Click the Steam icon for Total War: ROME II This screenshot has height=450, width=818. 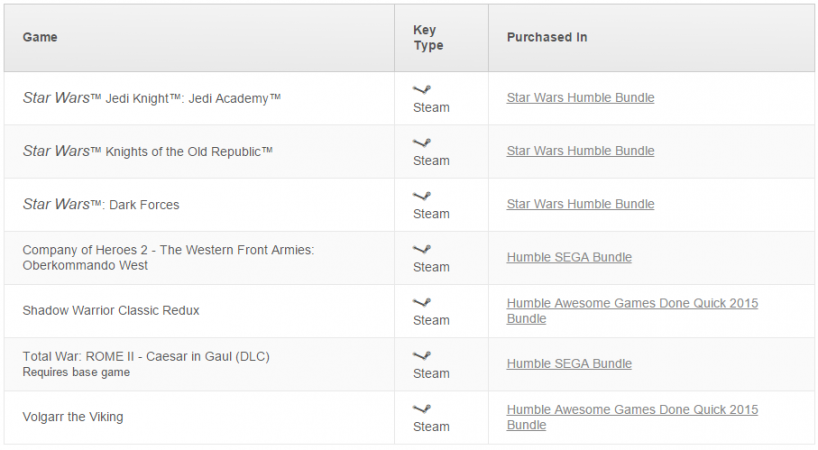pos(422,356)
